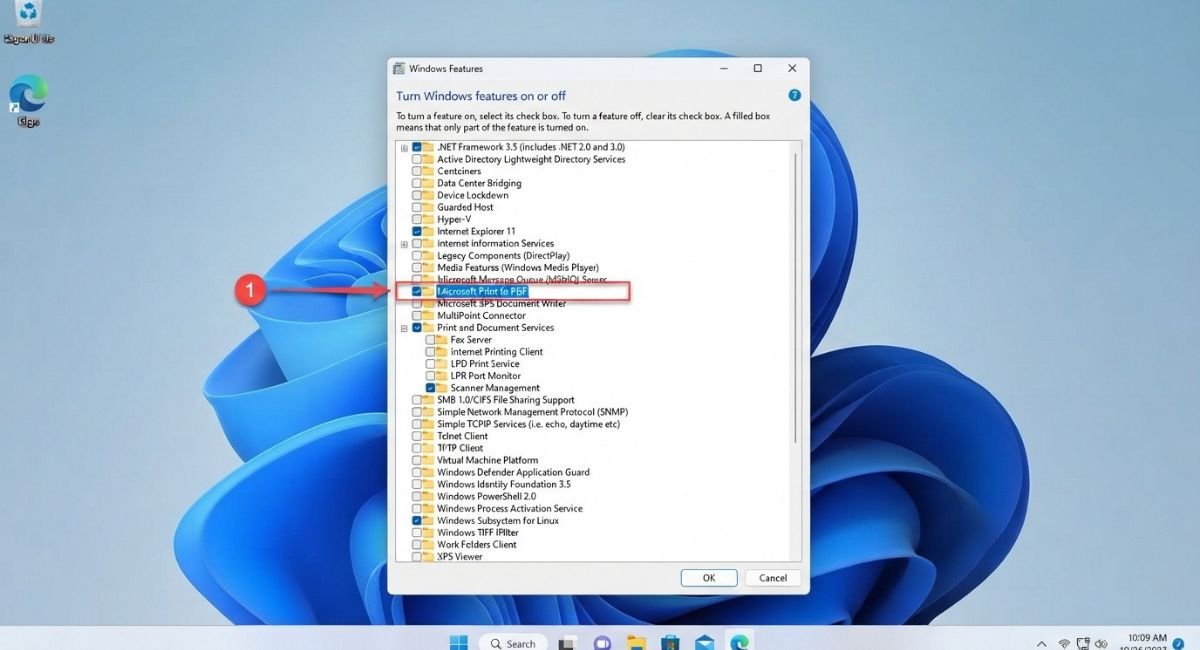Click the Scanner Management folder icon

tap(442, 388)
